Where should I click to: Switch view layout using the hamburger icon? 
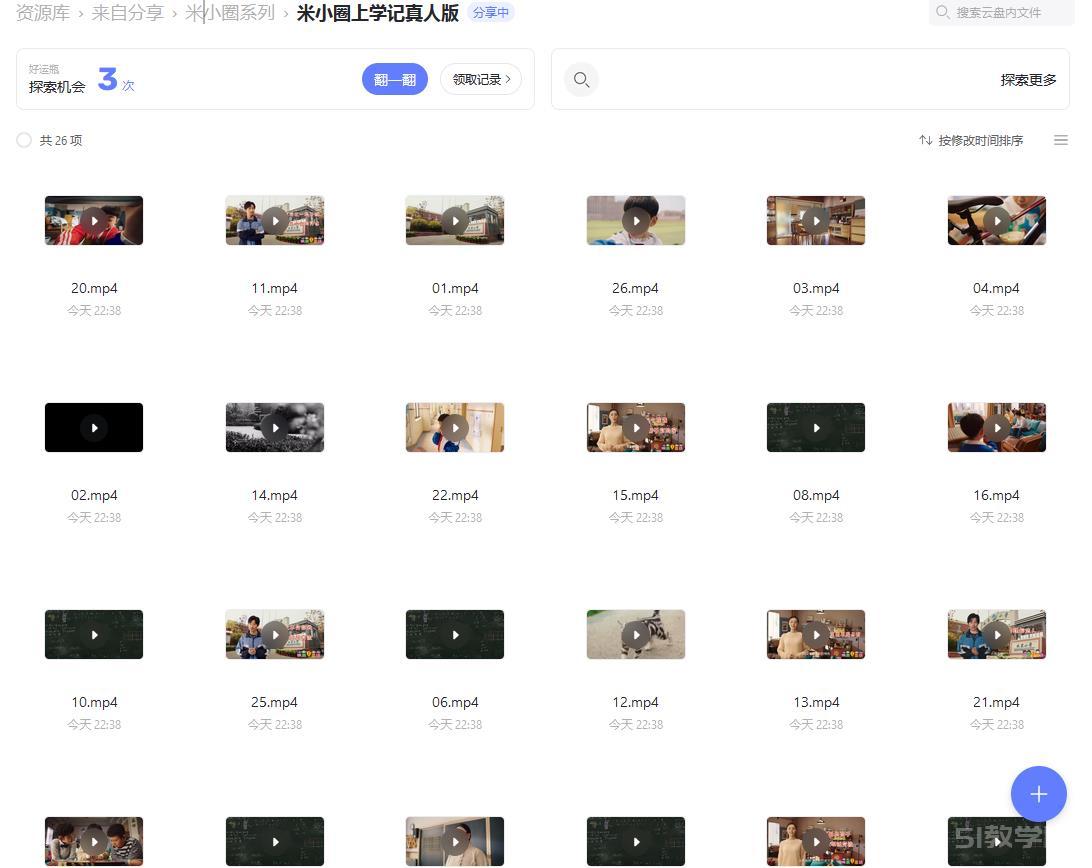pos(1061,140)
